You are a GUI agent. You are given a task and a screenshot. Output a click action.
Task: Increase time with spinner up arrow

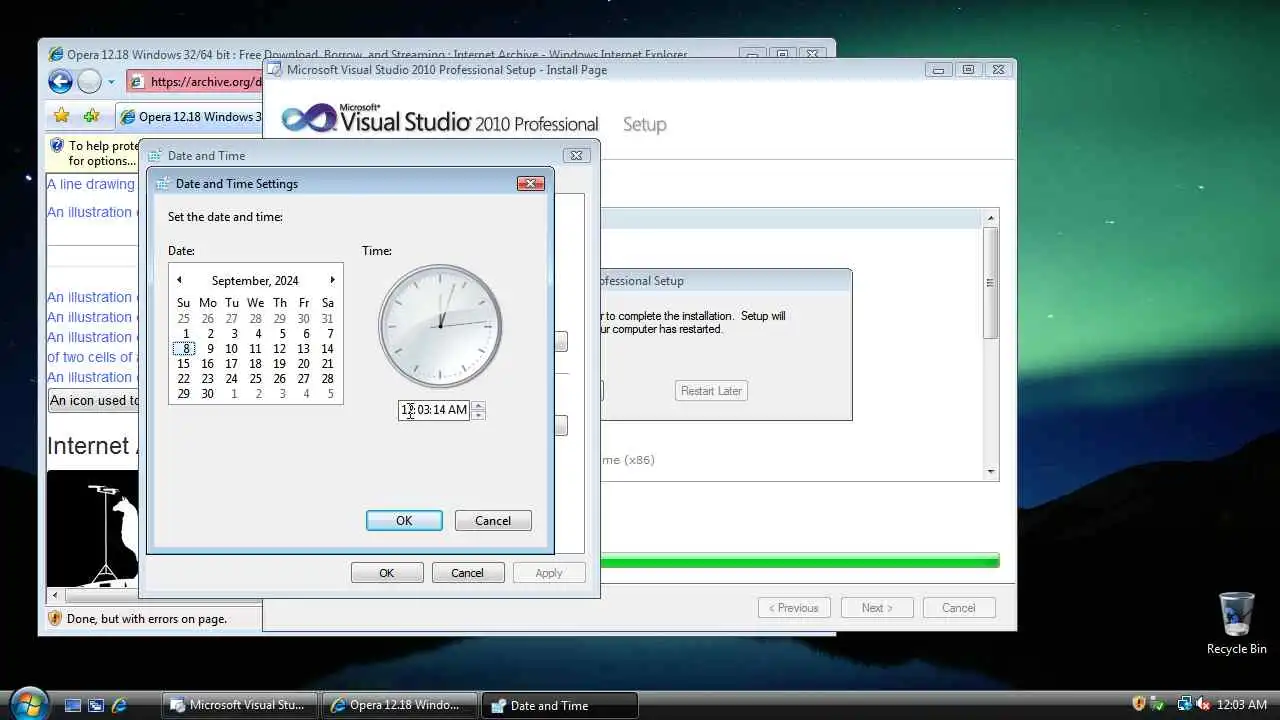coord(478,406)
